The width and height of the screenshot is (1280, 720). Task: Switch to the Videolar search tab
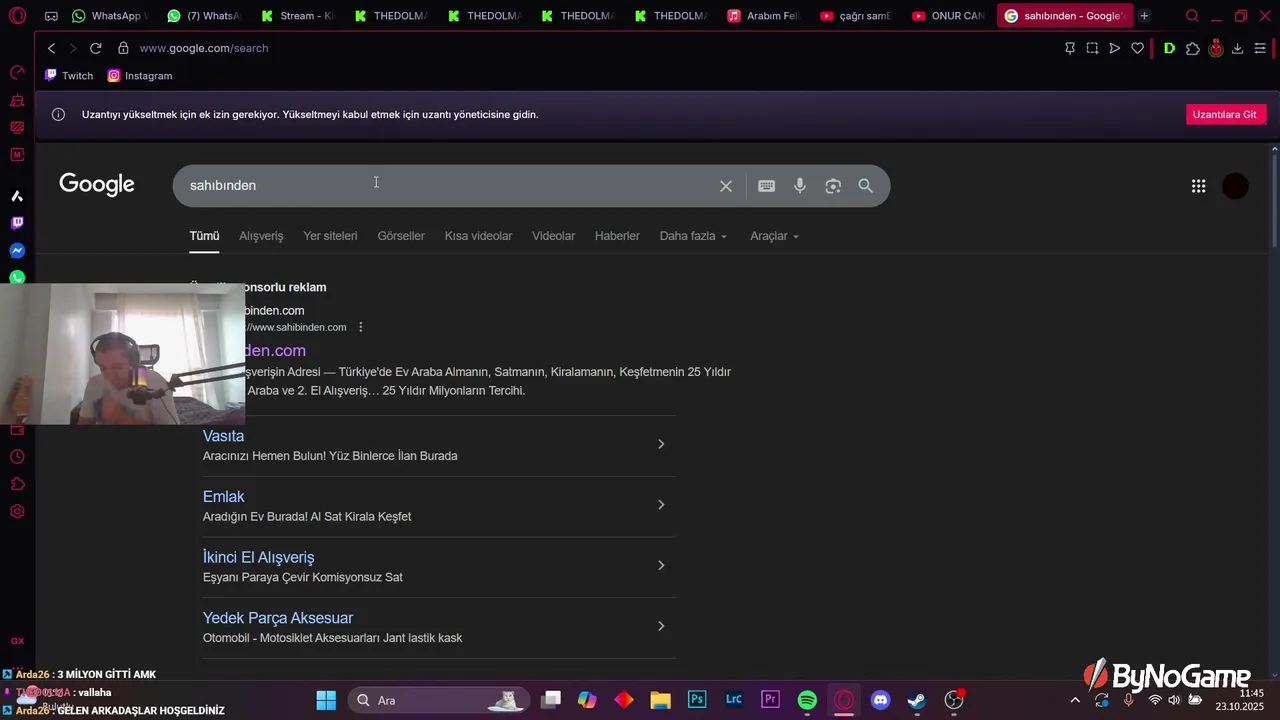tap(553, 236)
